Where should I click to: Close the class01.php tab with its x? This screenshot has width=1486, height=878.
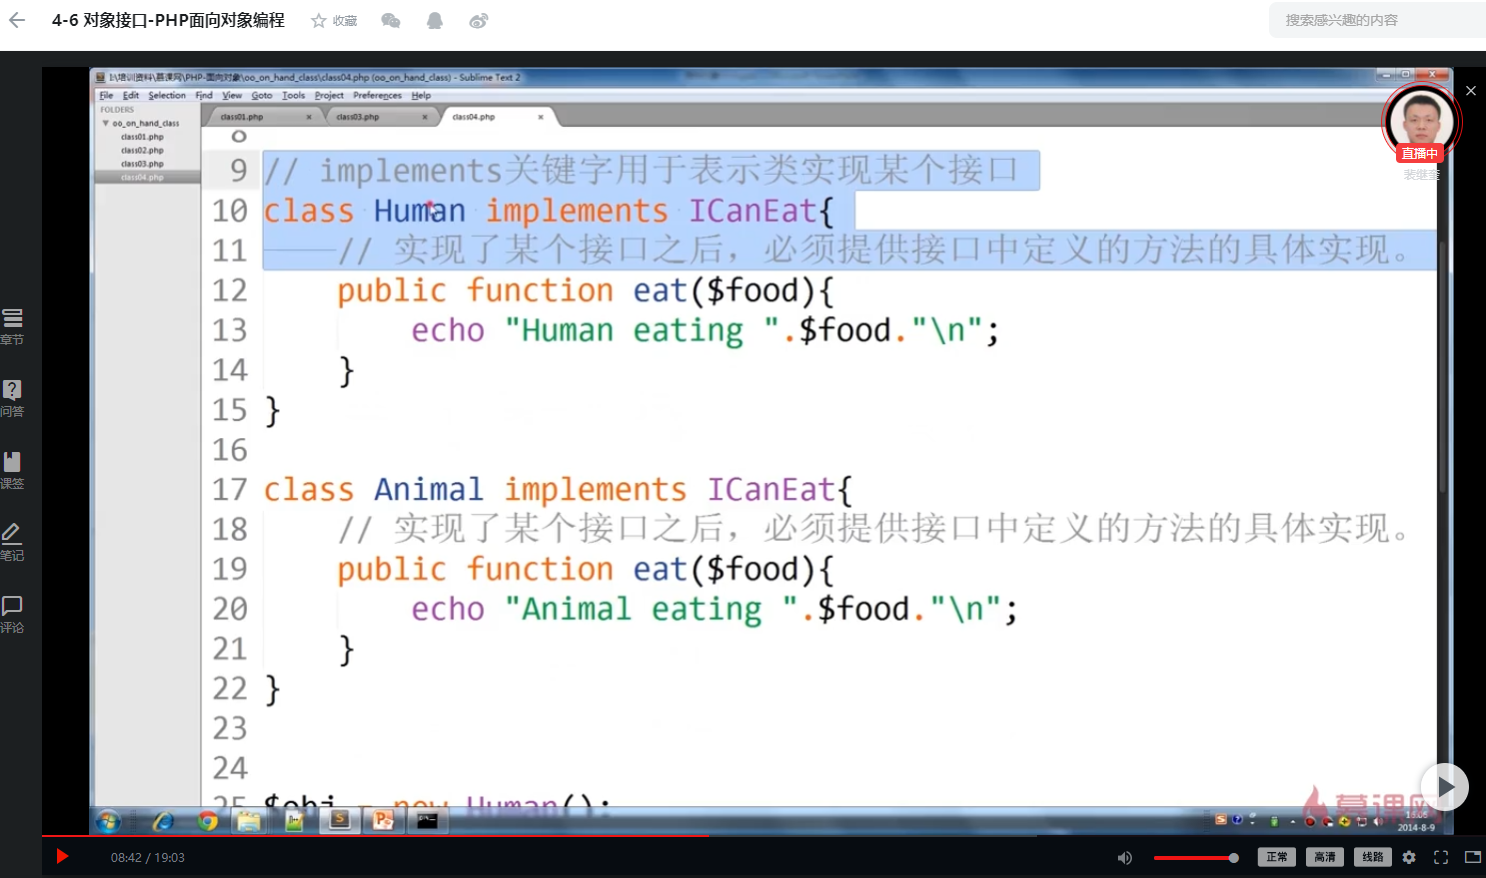coord(309,117)
